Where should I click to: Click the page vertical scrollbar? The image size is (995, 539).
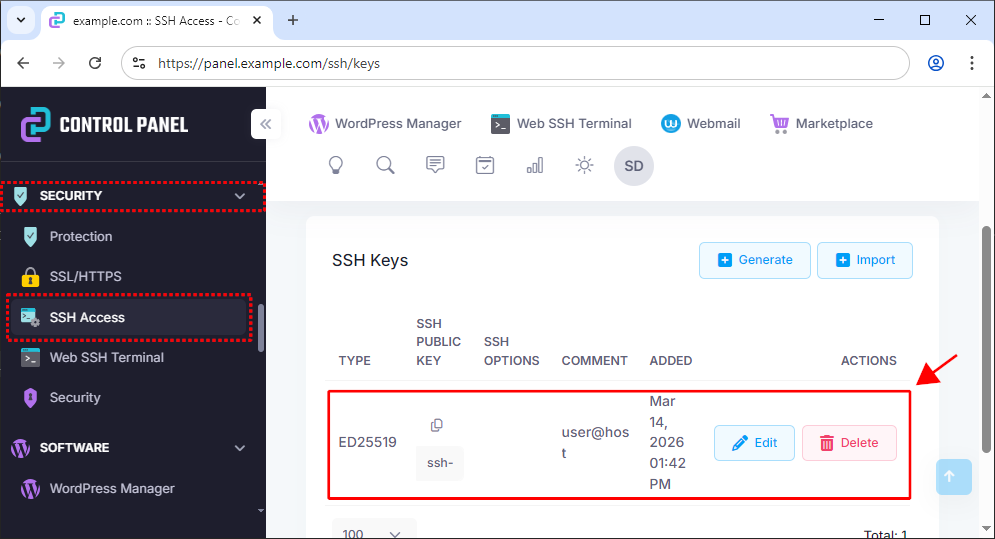(986, 340)
